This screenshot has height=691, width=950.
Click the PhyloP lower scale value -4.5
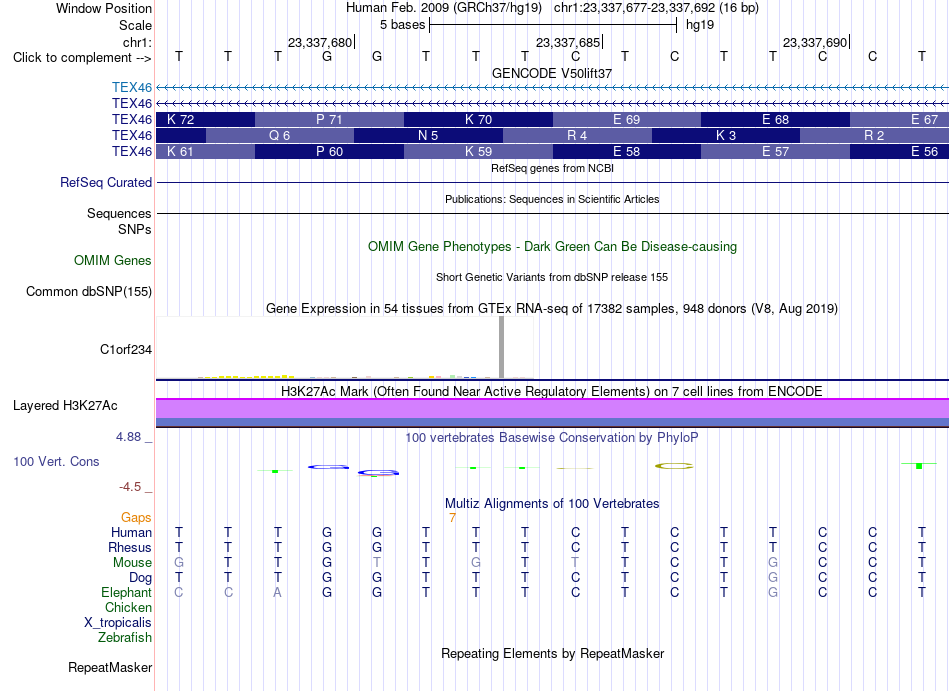130,487
